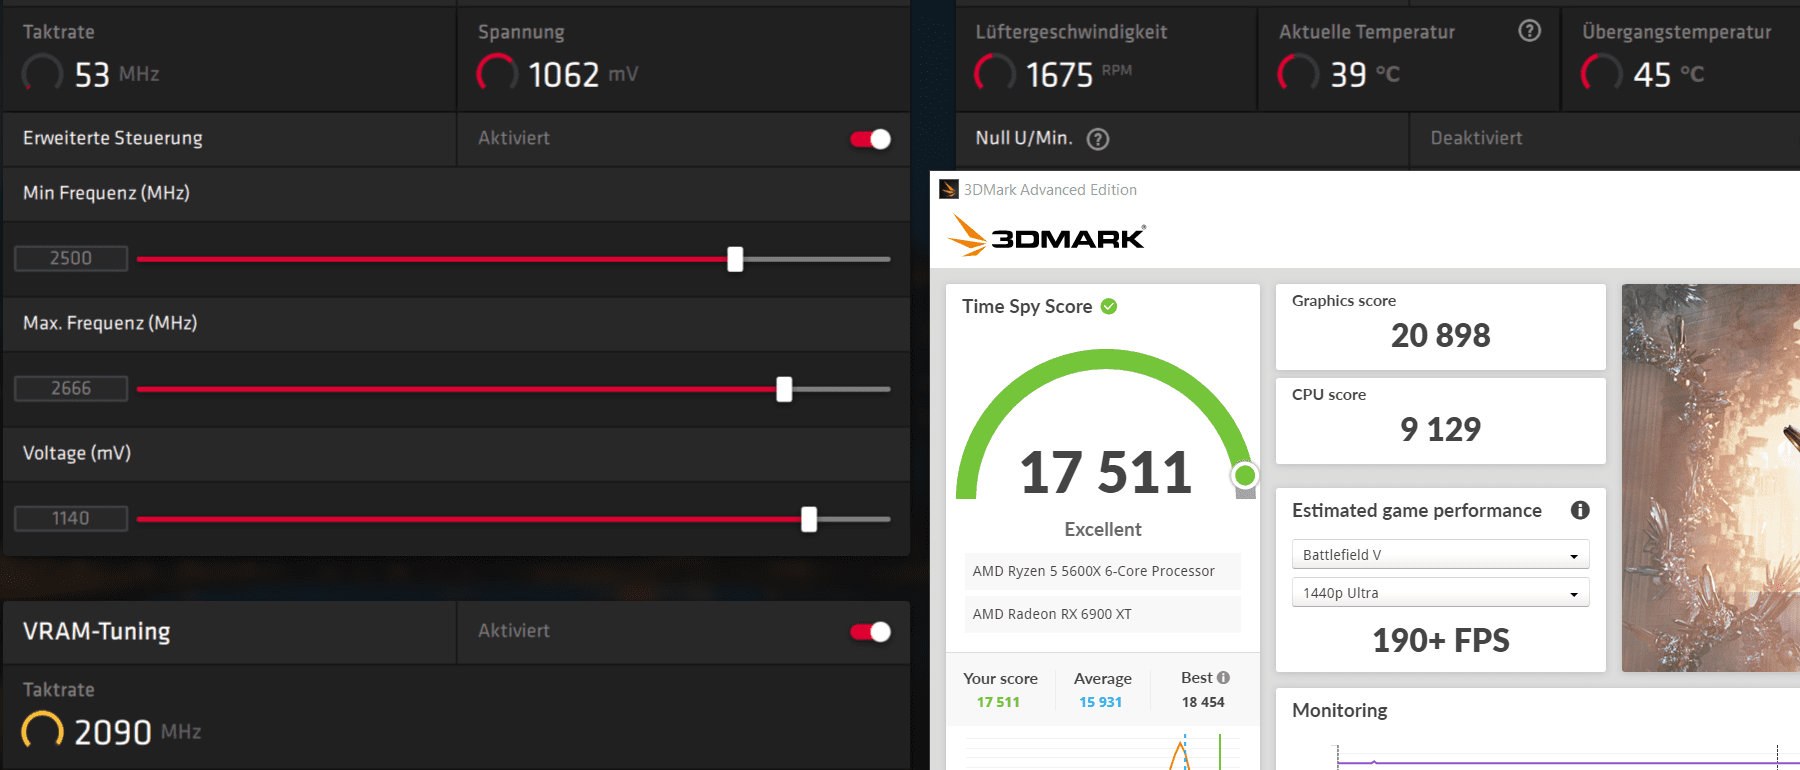Click the info icon beside Best score

(1223, 677)
